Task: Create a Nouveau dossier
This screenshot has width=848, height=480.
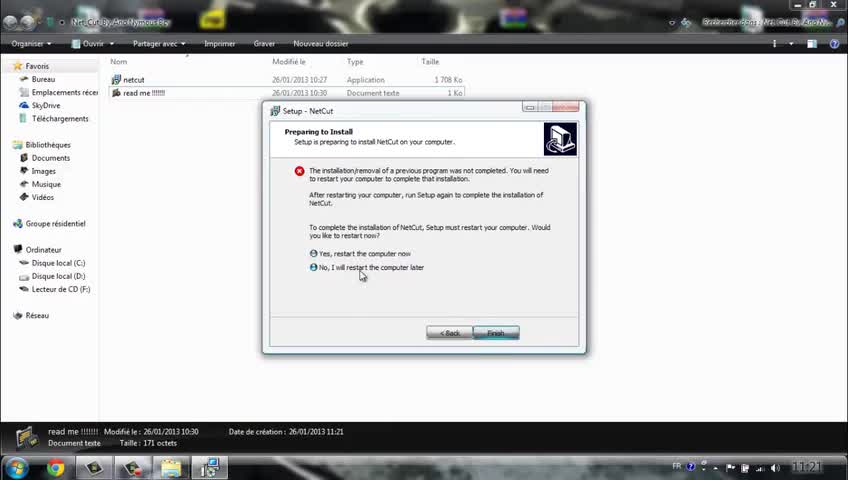Action: [321, 44]
